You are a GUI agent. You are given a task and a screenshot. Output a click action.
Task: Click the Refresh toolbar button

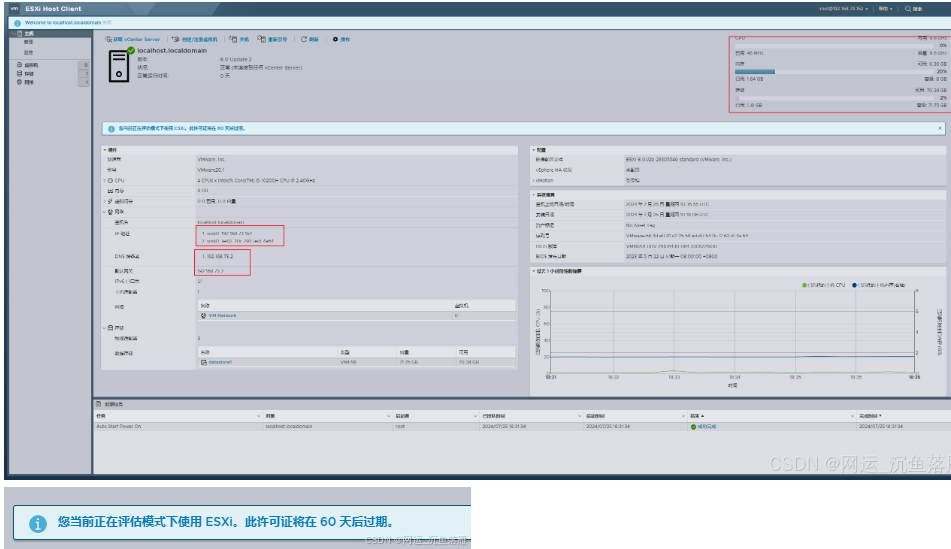(310, 39)
